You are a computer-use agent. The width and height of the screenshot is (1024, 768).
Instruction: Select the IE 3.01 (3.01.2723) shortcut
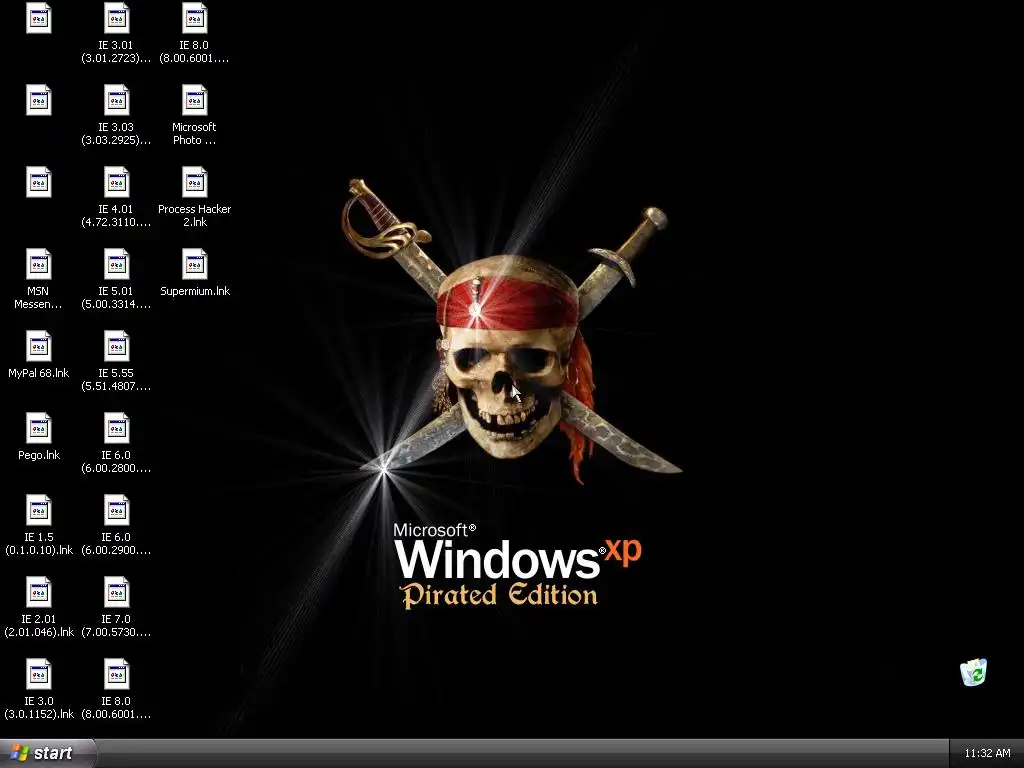116,18
